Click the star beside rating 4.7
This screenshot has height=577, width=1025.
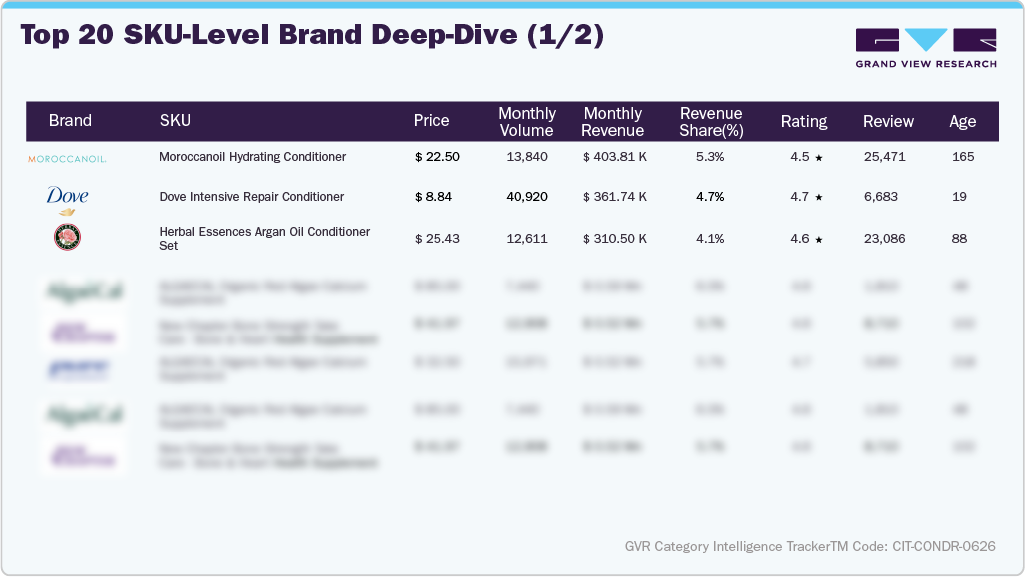tap(818, 197)
